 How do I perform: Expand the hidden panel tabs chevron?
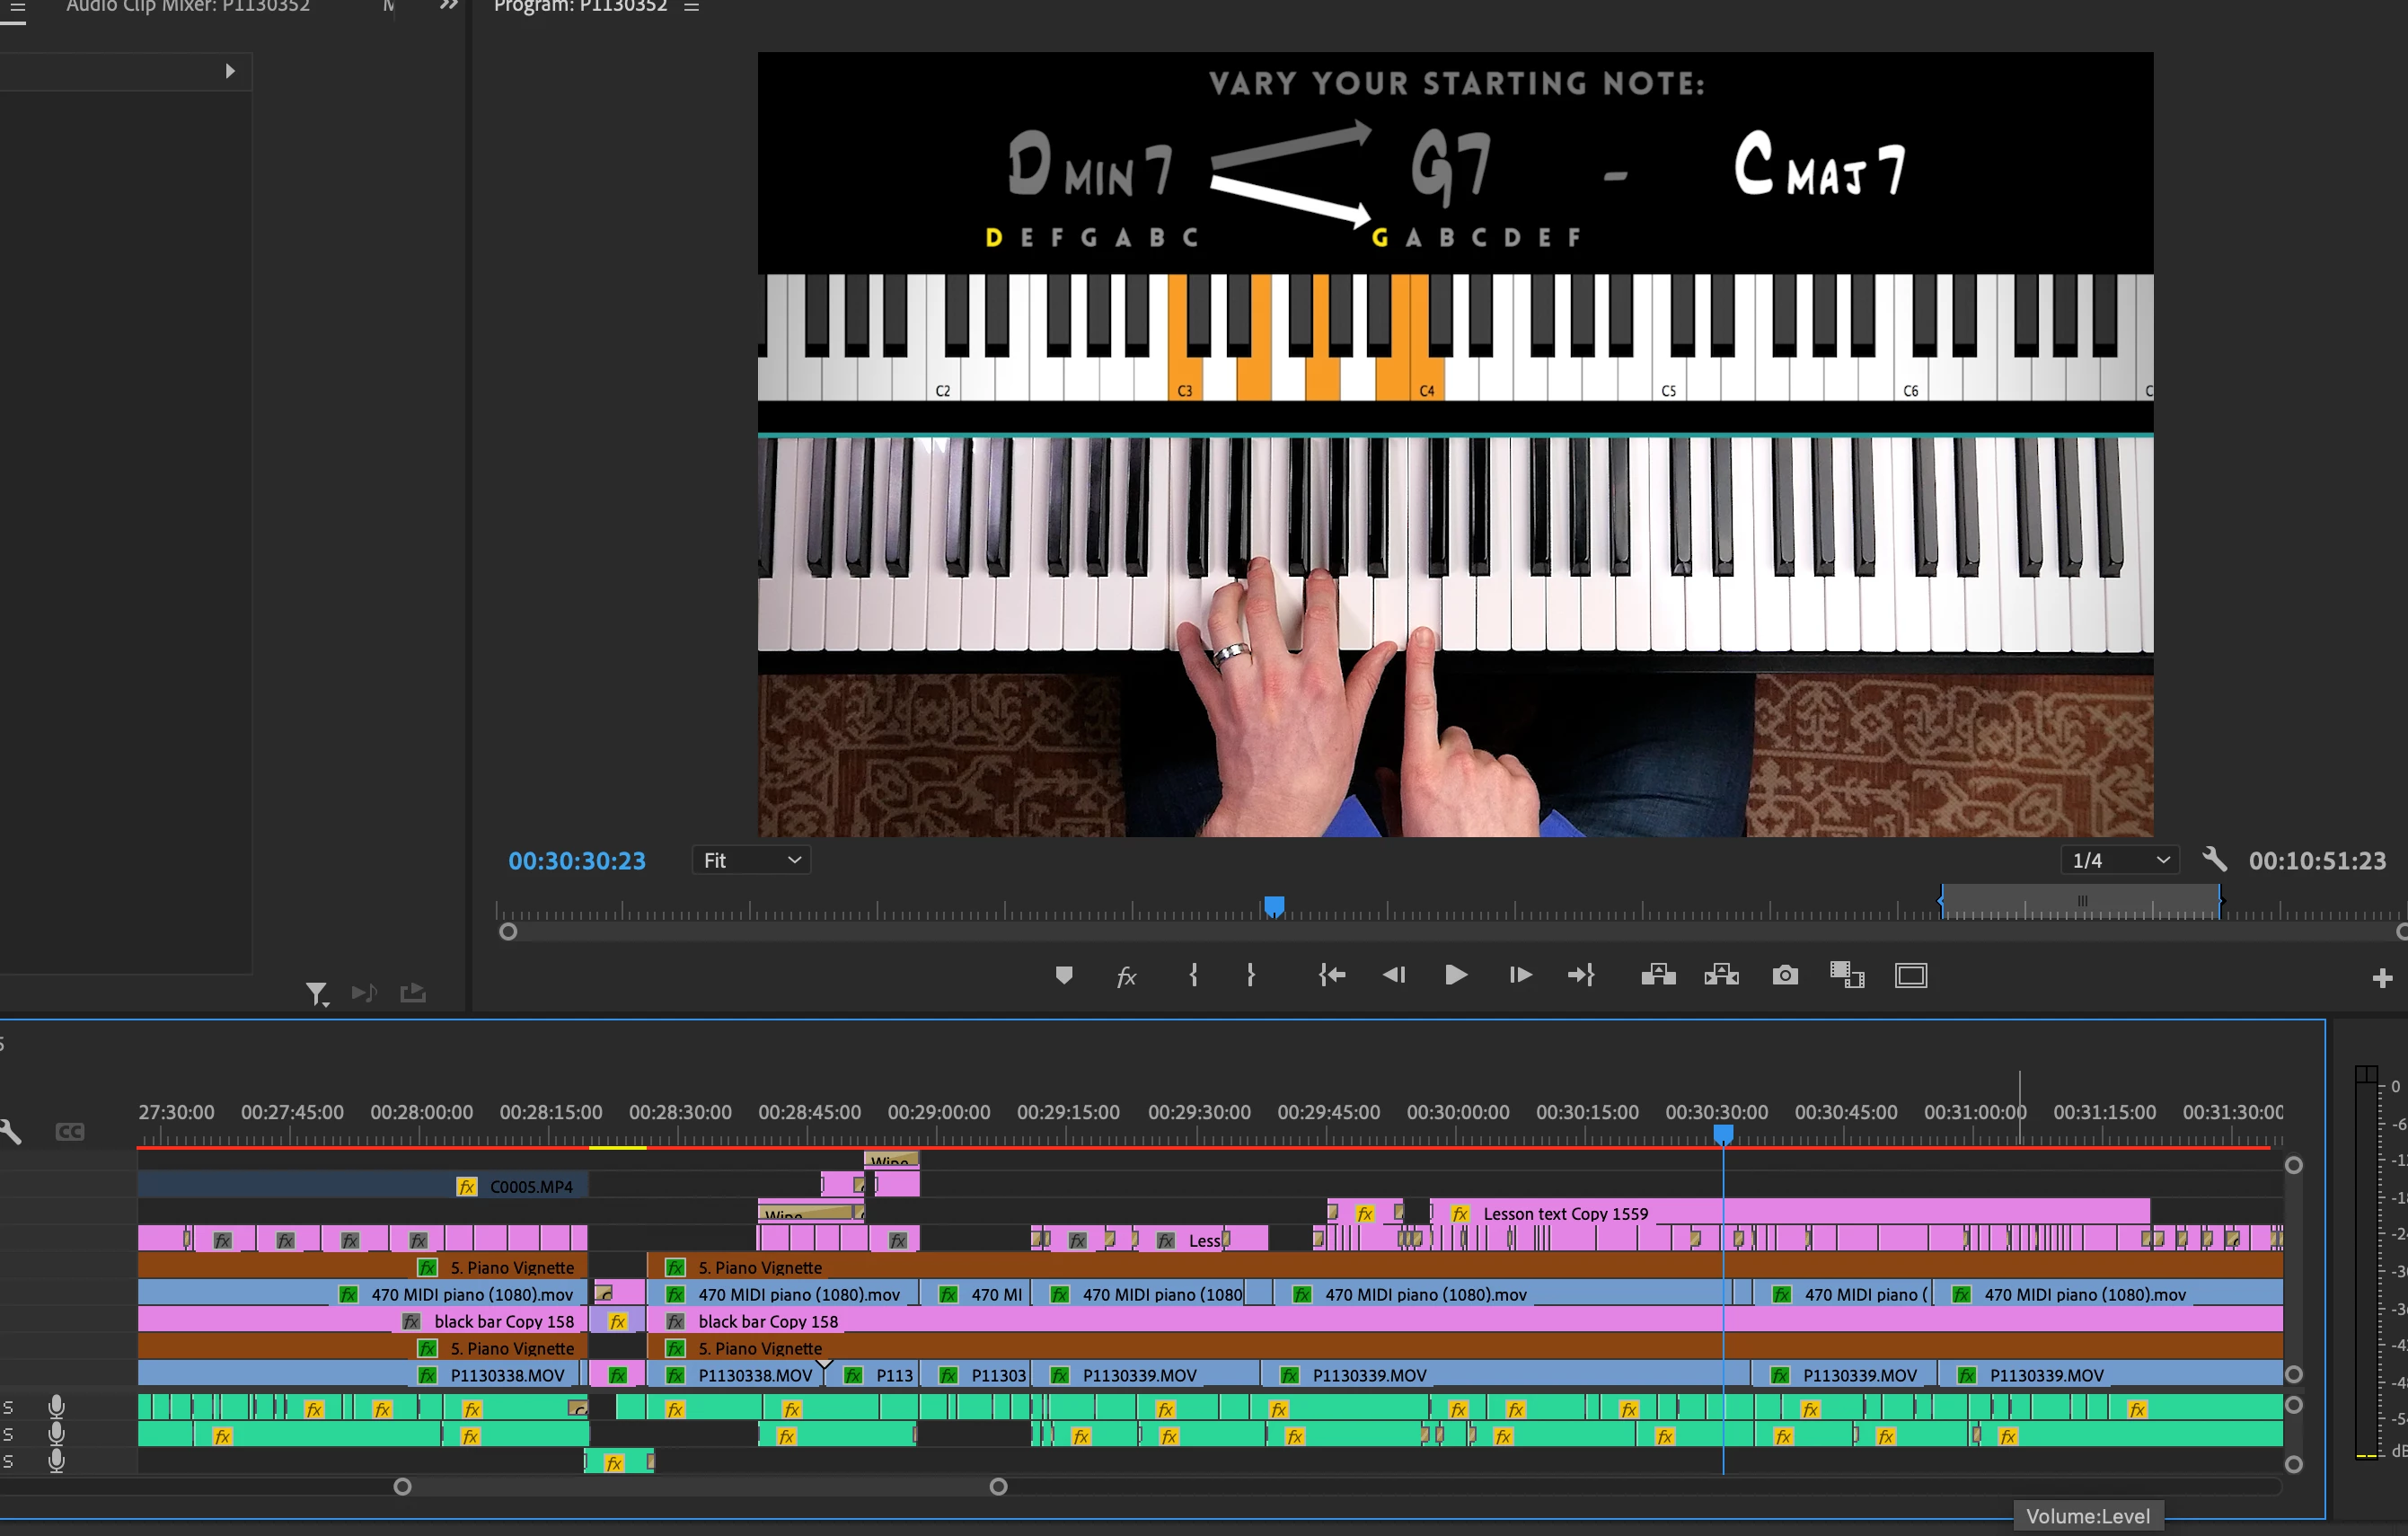pos(449,6)
